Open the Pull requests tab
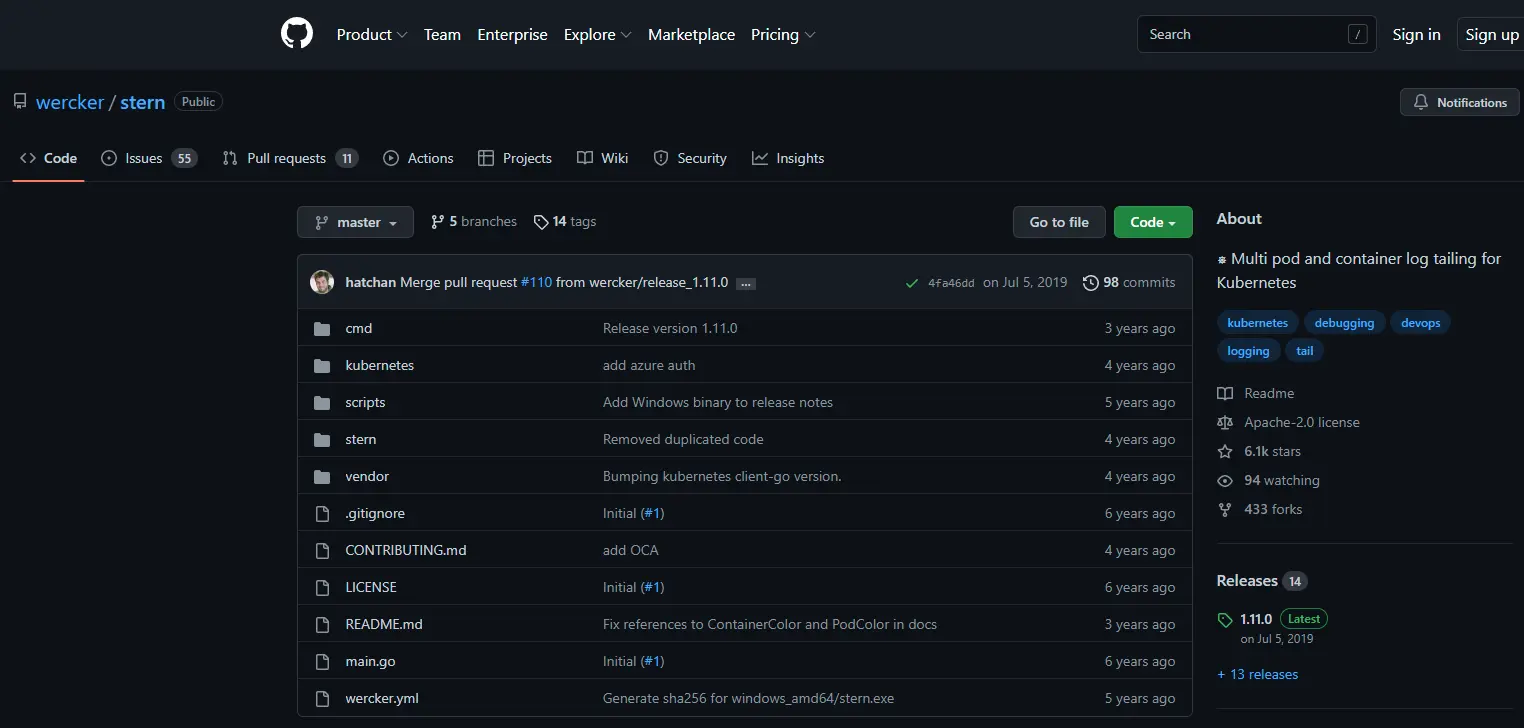 [290, 158]
